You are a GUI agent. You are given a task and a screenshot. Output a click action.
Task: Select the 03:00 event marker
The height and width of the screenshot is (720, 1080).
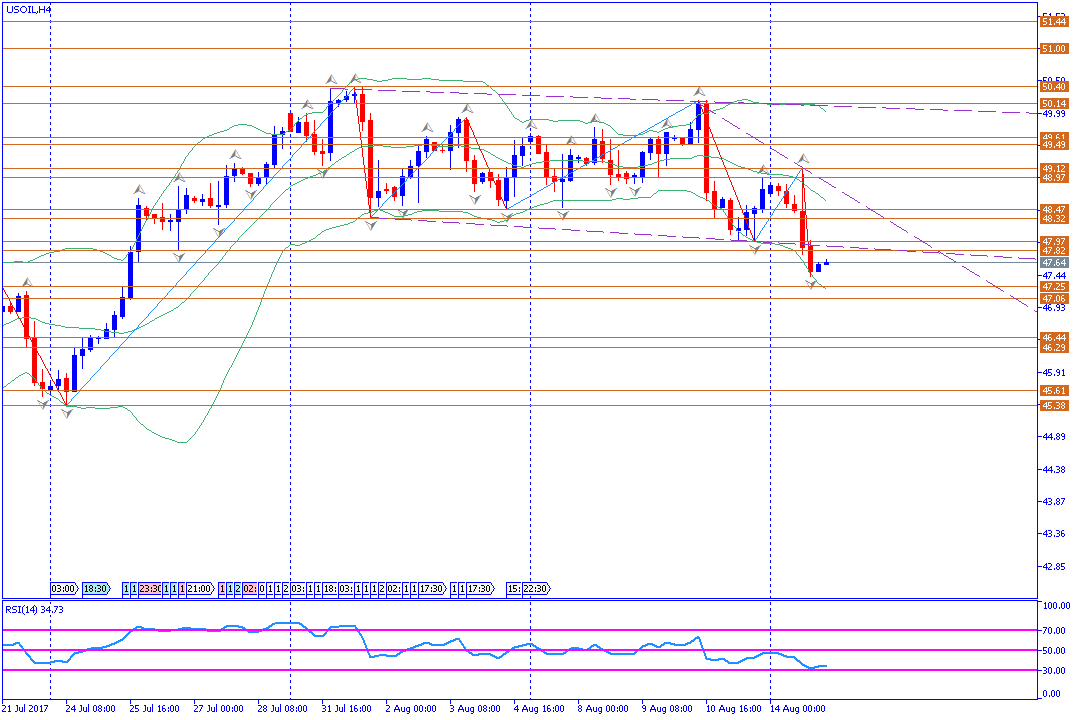tap(63, 589)
